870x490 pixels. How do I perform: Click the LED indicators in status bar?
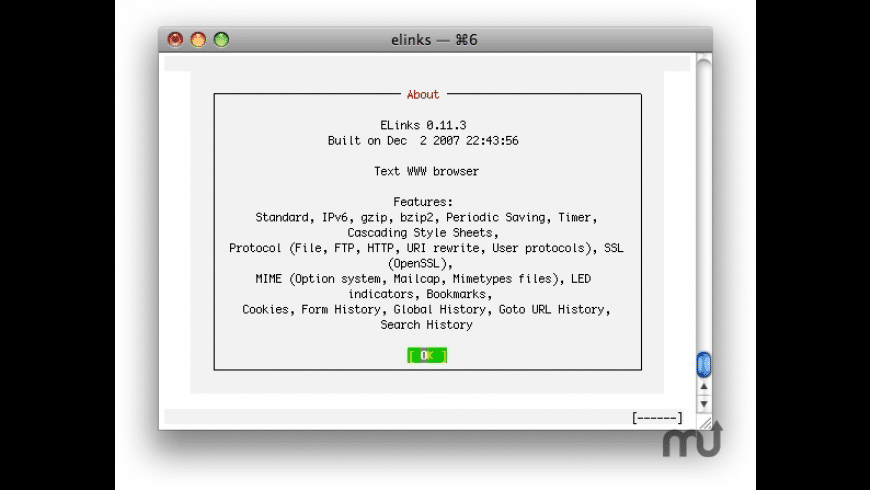[657, 418]
